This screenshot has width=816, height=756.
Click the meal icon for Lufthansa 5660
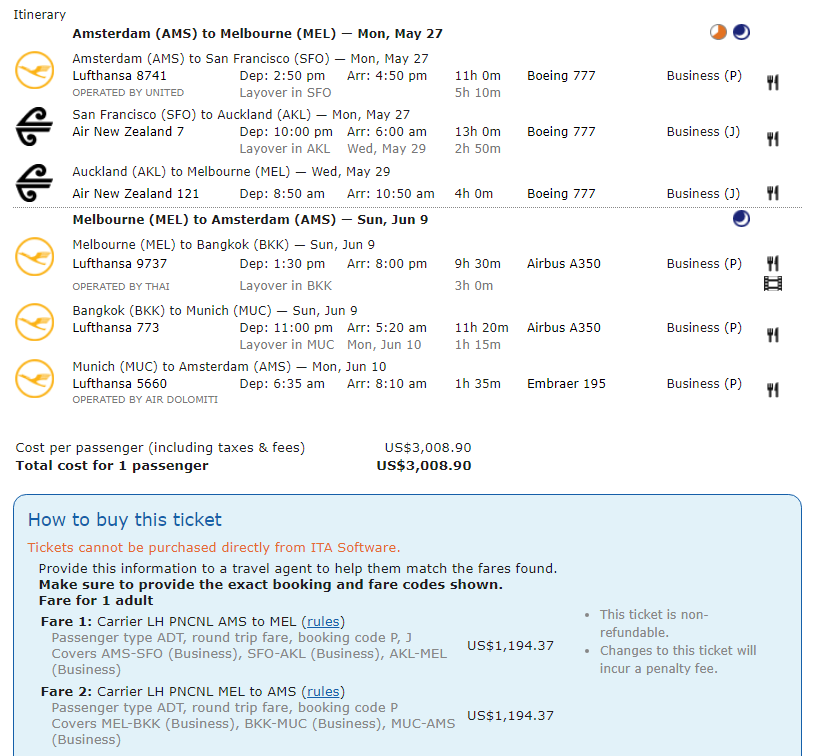(773, 390)
